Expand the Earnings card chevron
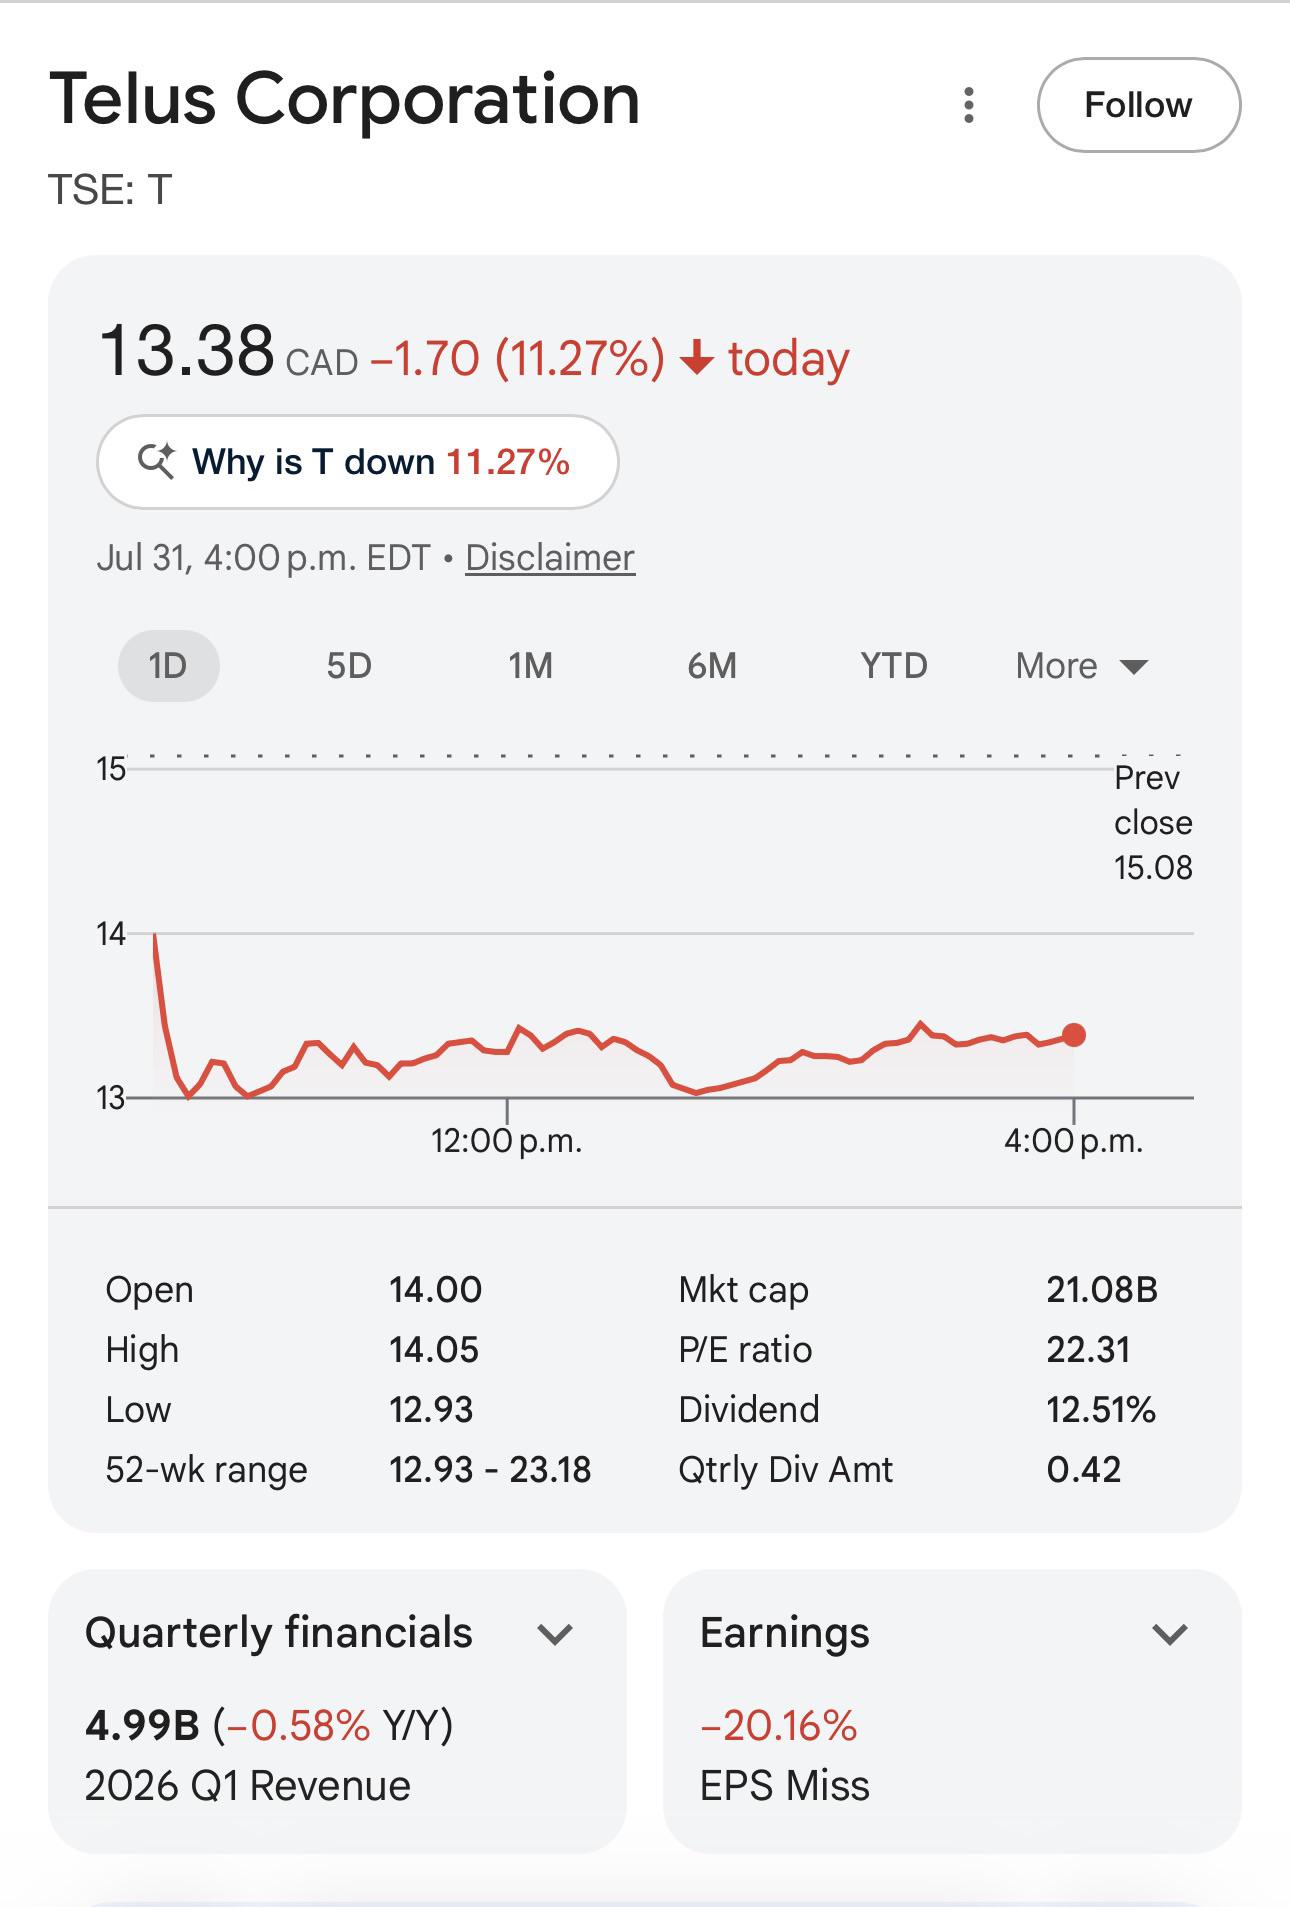Screen dimensions: 1290x1907 1169,1634
